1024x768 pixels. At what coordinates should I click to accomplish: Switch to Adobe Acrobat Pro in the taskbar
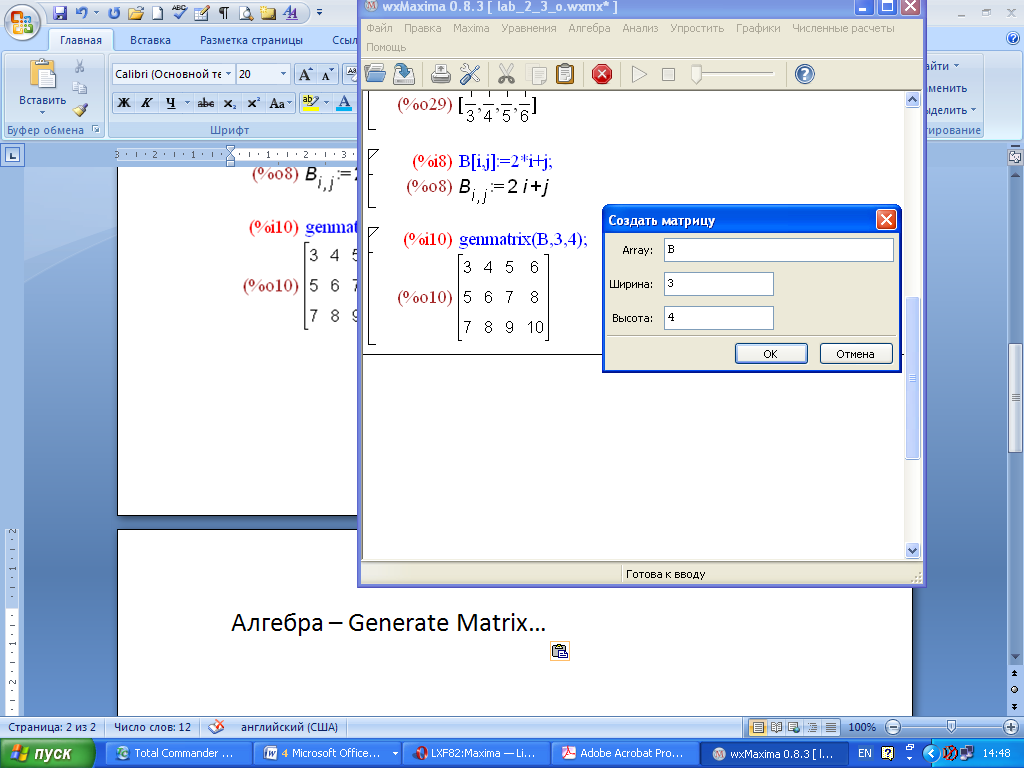coord(625,753)
